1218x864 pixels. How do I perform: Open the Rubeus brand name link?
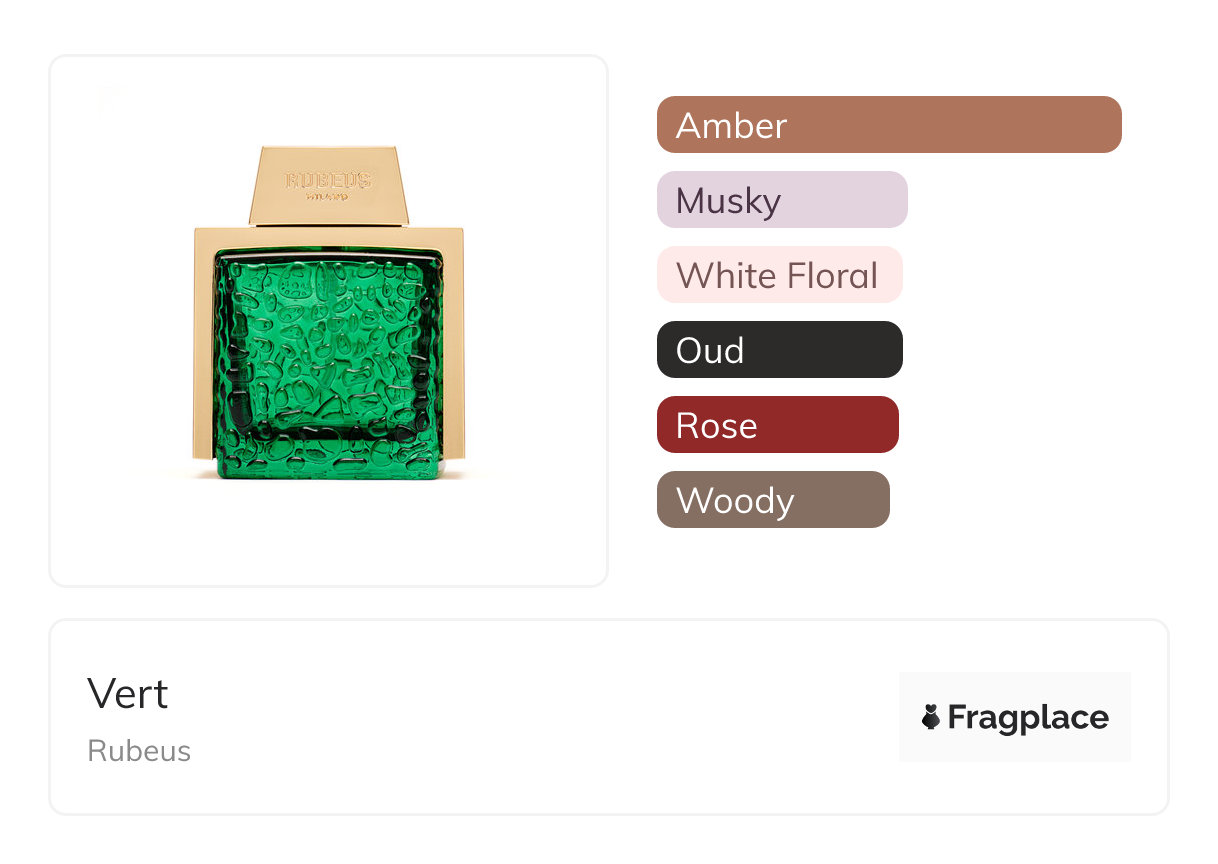point(139,751)
